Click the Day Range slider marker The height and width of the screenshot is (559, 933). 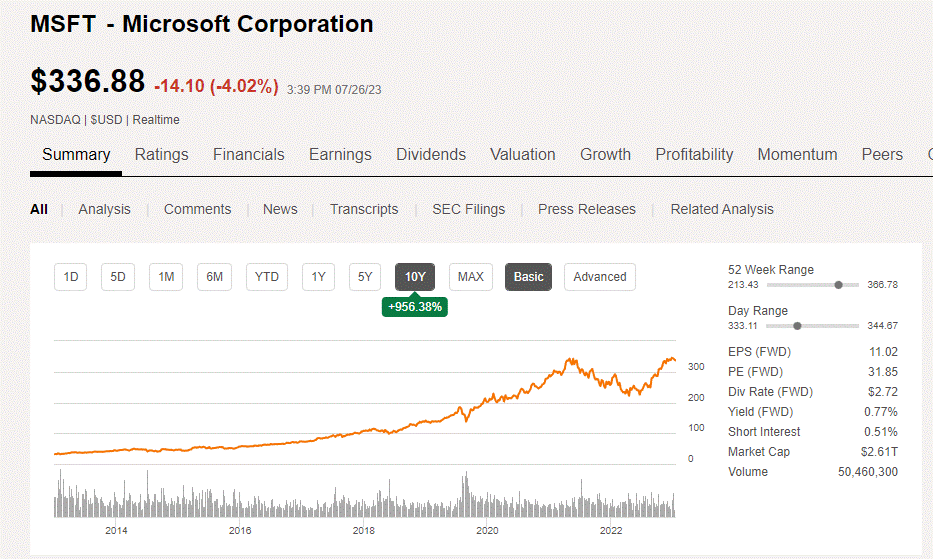pyautogui.click(x=797, y=326)
